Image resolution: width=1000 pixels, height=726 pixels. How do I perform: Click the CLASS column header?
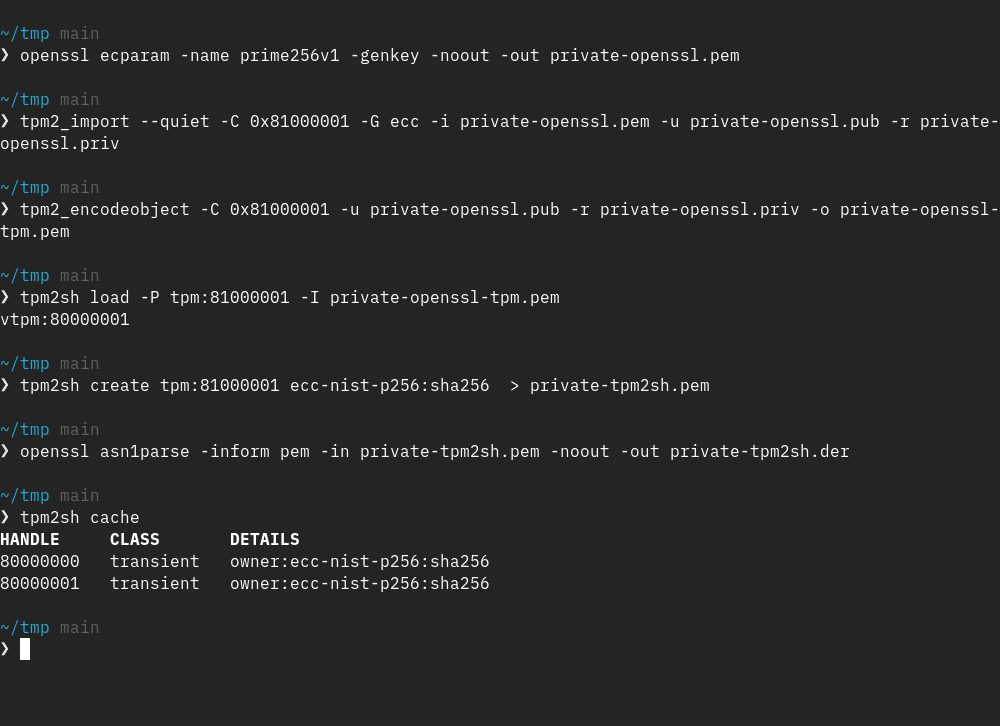tap(135, 539)
